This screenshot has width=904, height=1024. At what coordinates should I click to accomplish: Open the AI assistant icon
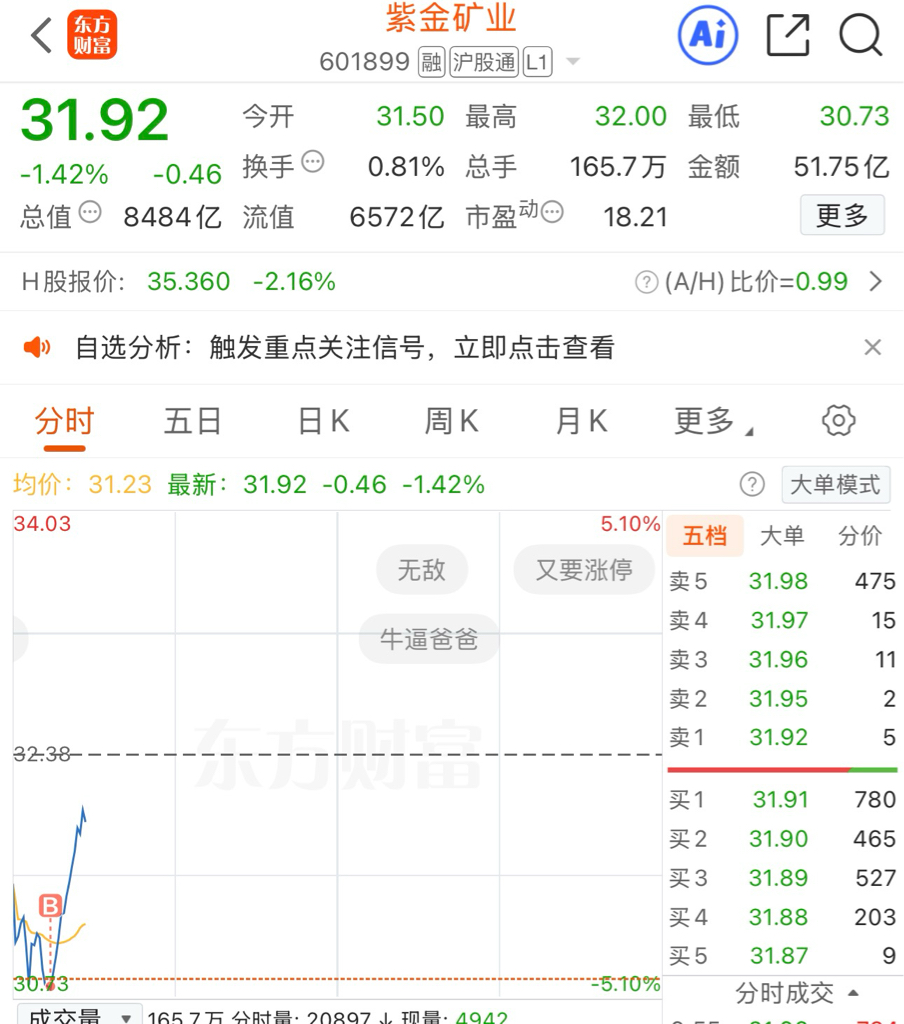click(x=708, y=35)
